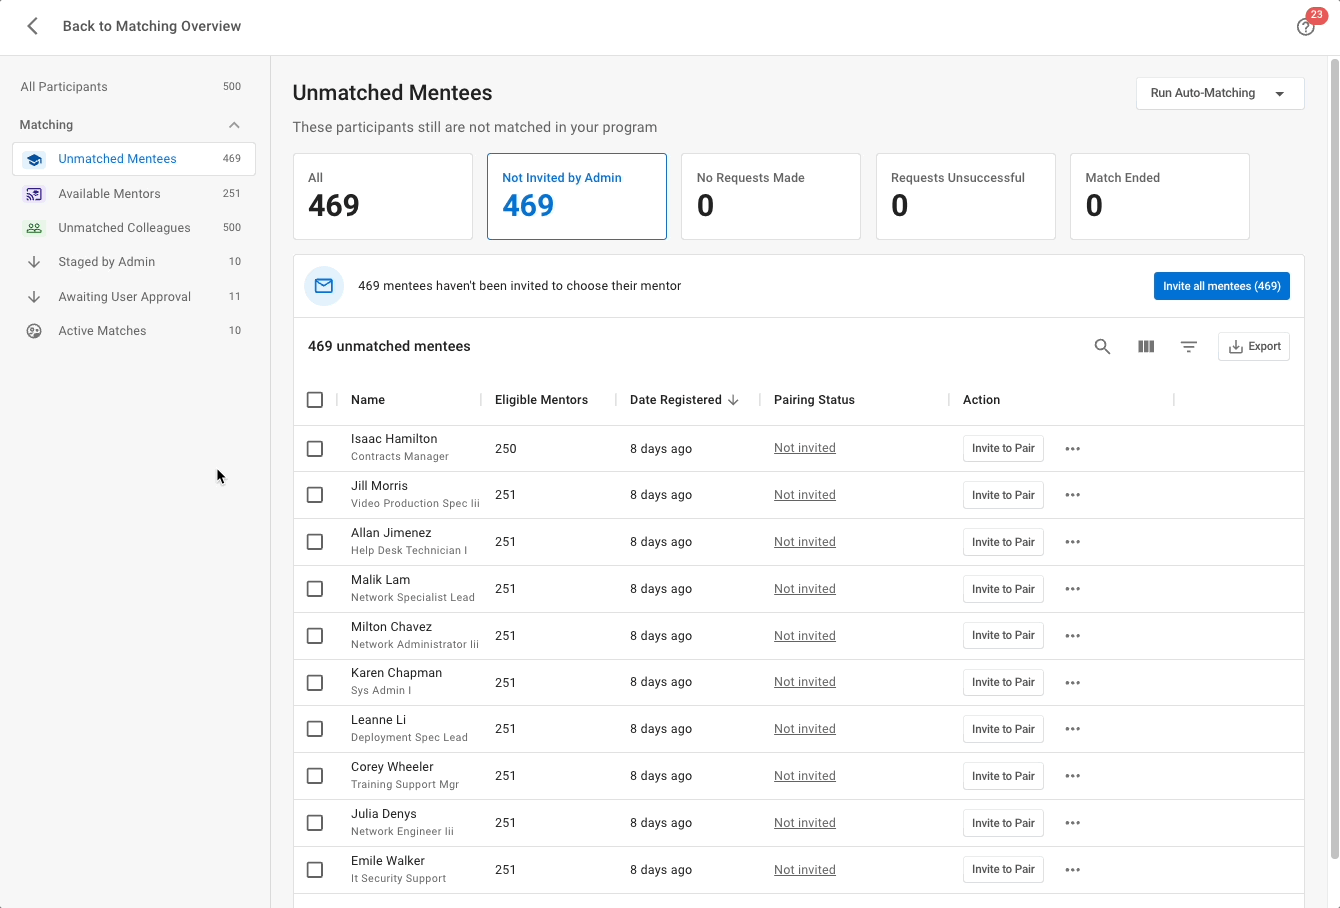Tick Emile Walker's checkbox
Image resolution: width=1340 pixels, height=908 pixels.
point(315,870)
